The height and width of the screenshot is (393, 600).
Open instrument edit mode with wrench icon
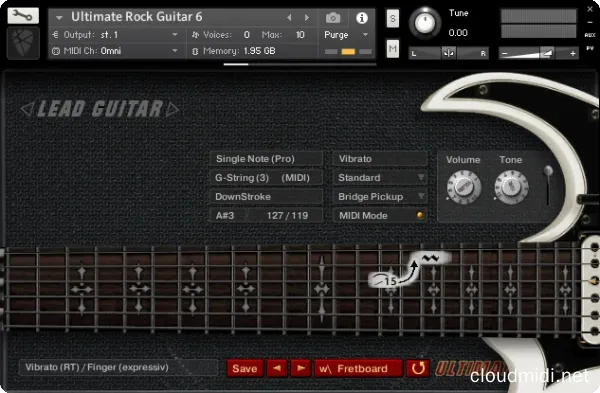coord(23,16)
